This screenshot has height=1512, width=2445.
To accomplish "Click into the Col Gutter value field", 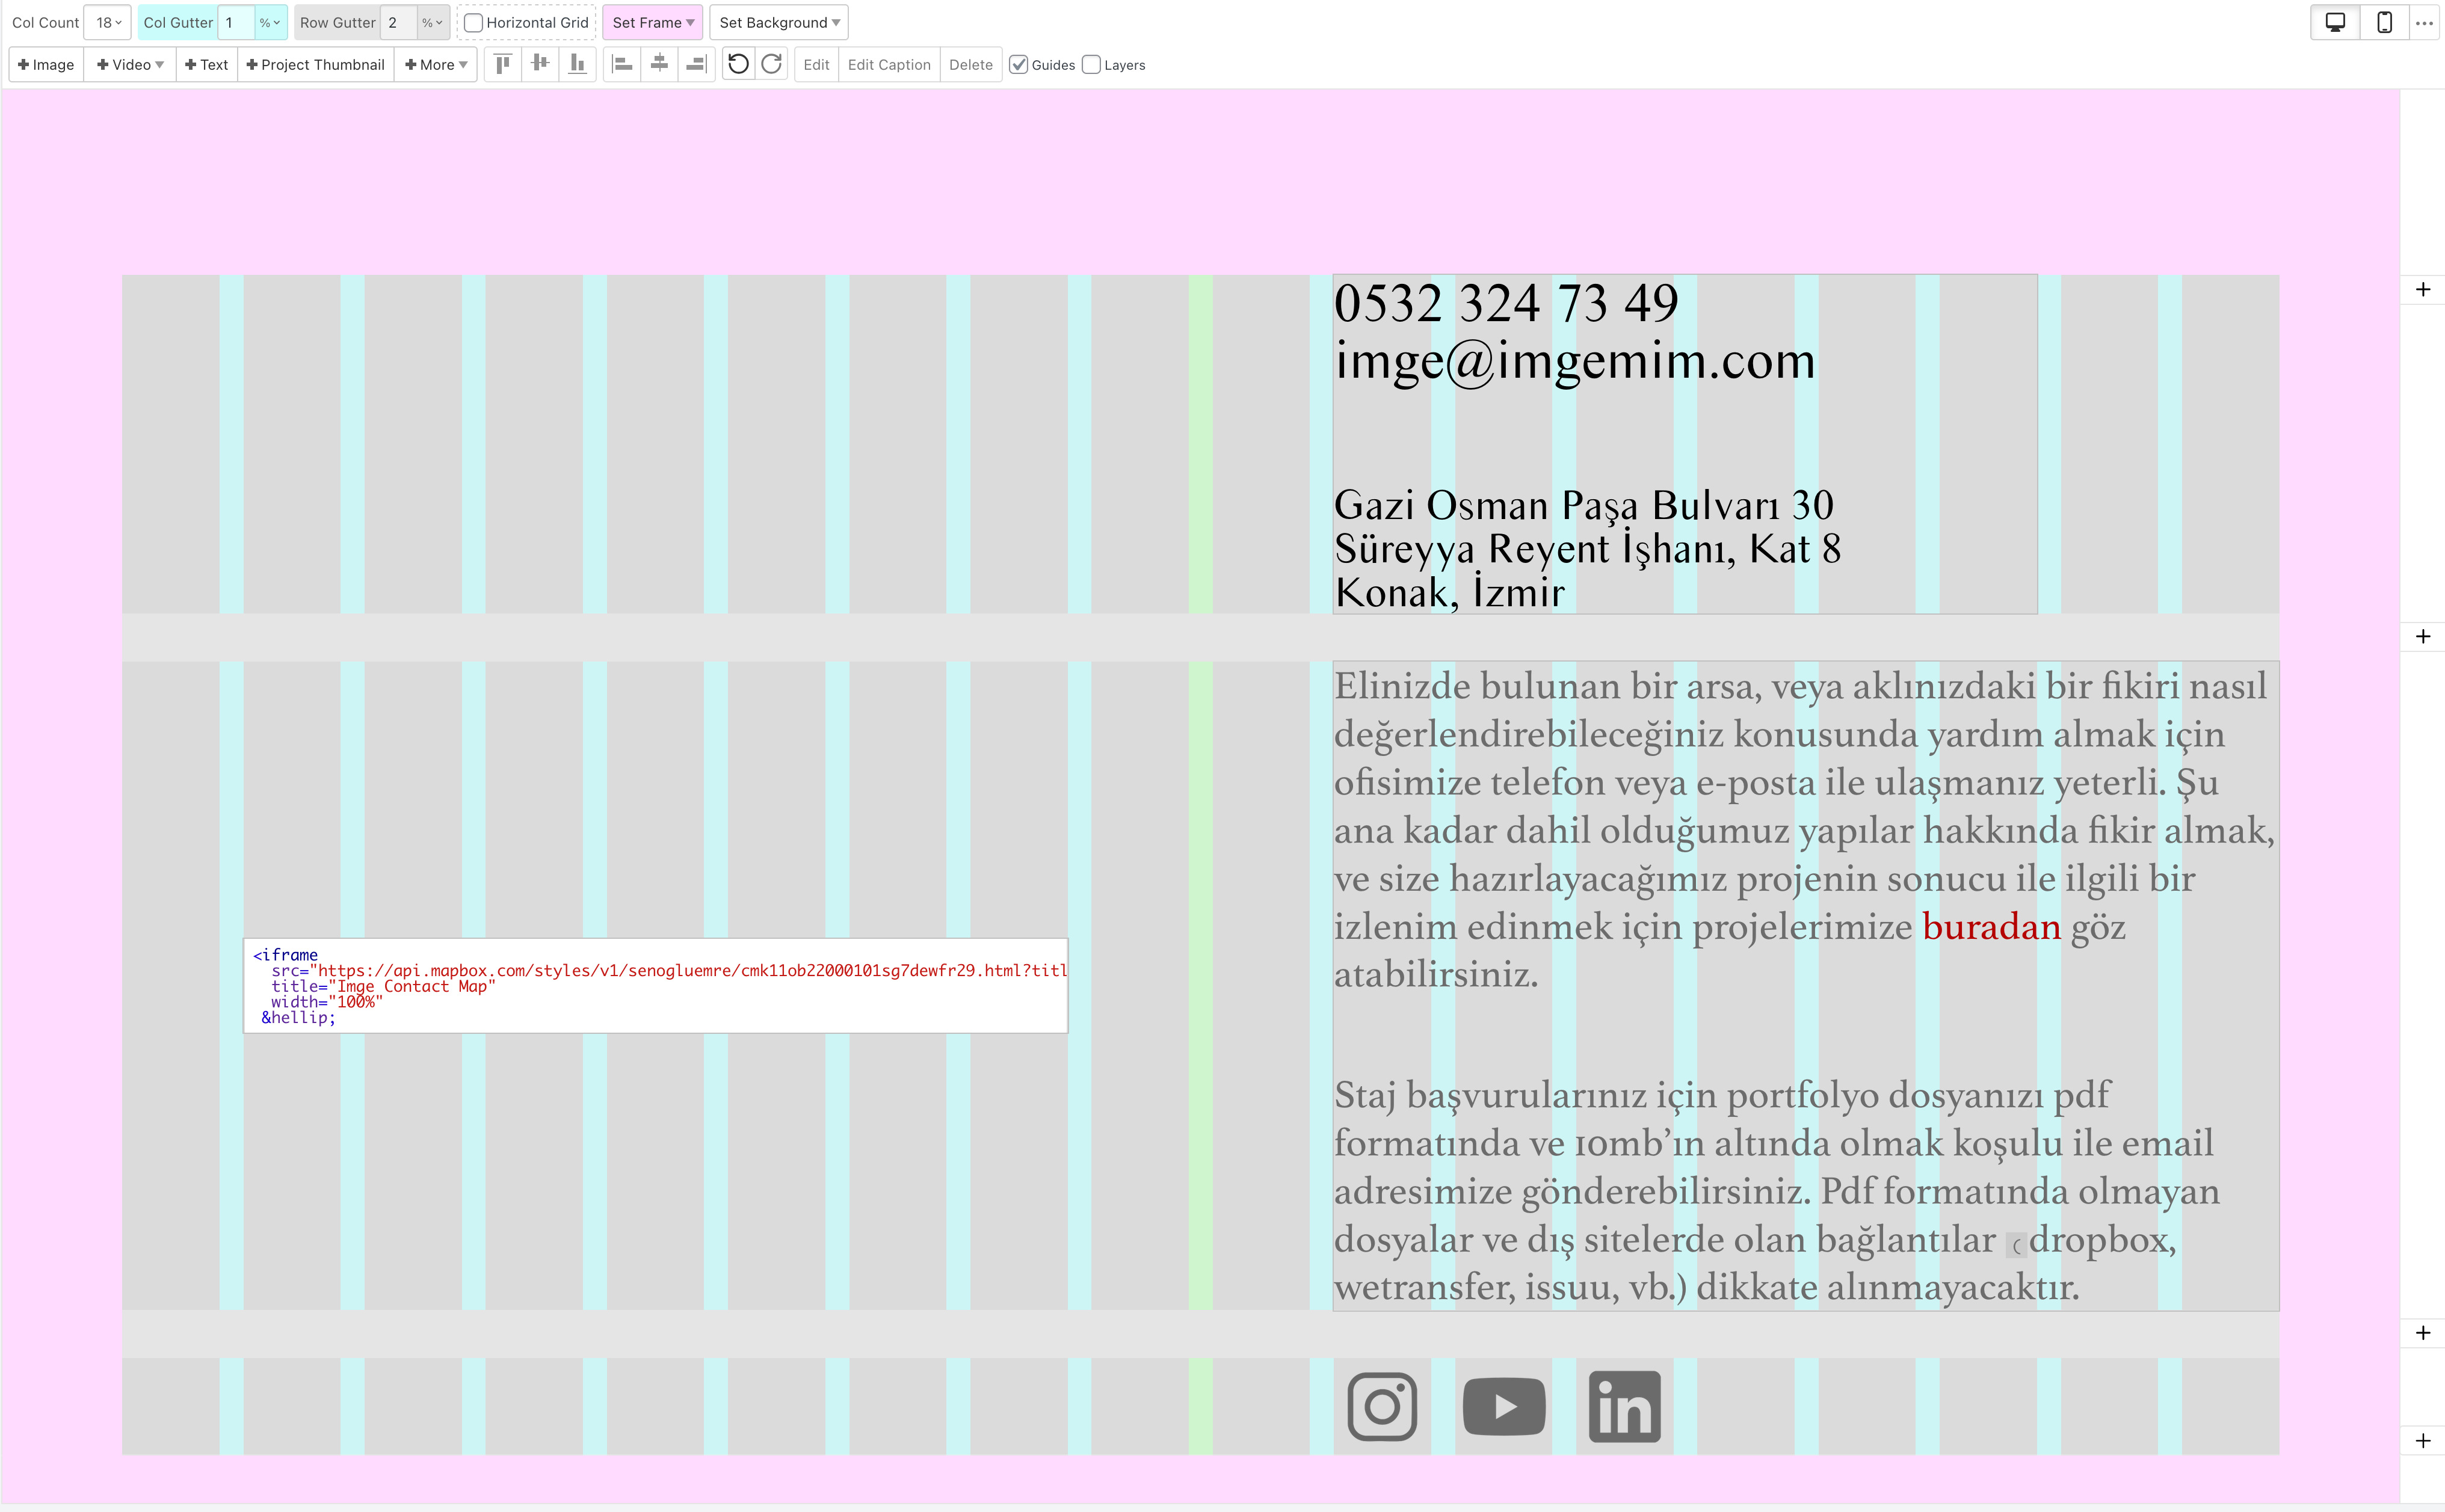I will coord(236,22).
